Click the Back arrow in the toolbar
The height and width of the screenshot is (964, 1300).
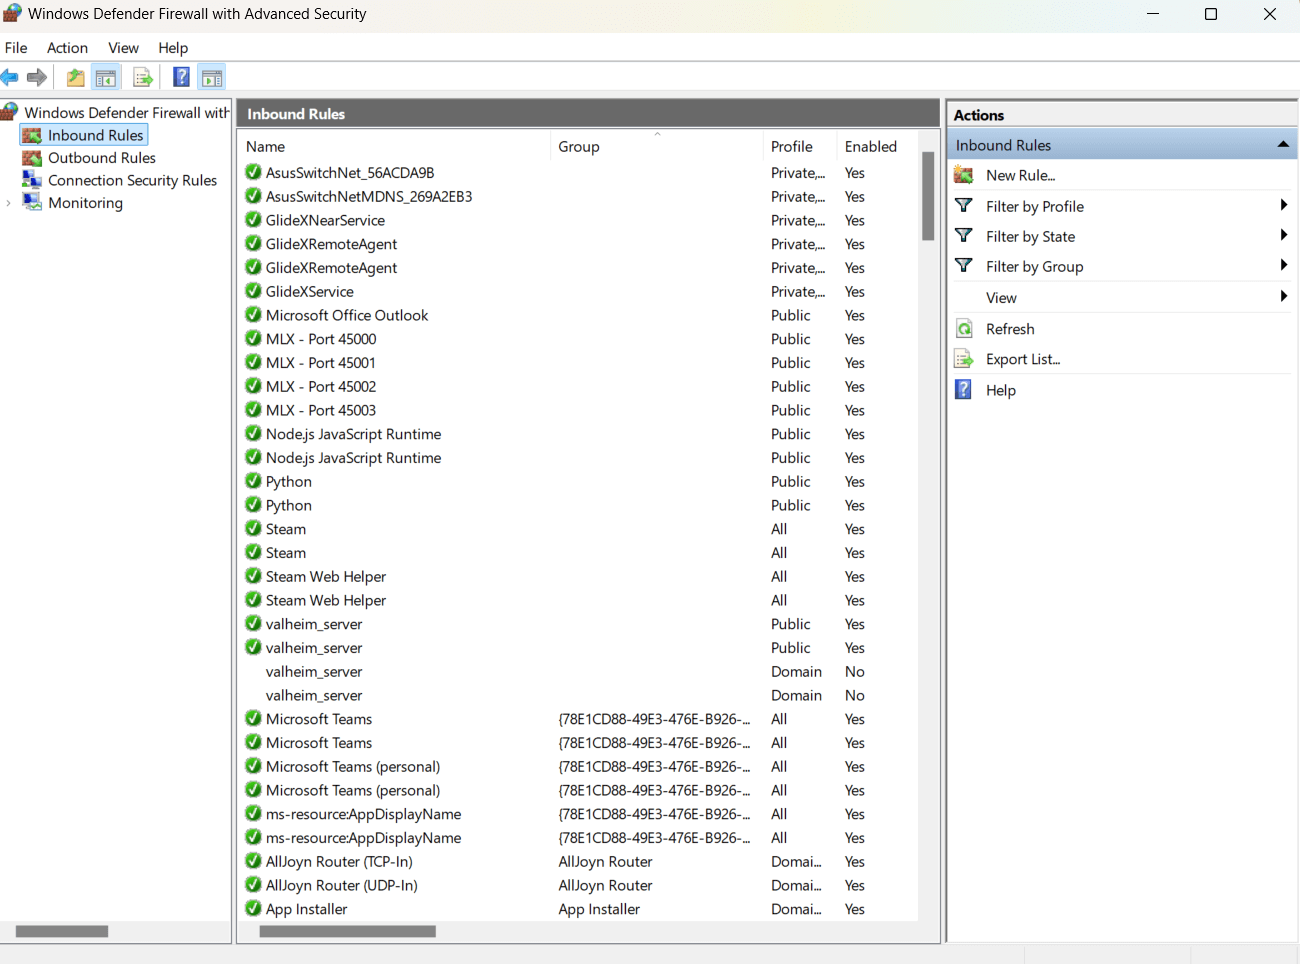(x=10, y=78)
